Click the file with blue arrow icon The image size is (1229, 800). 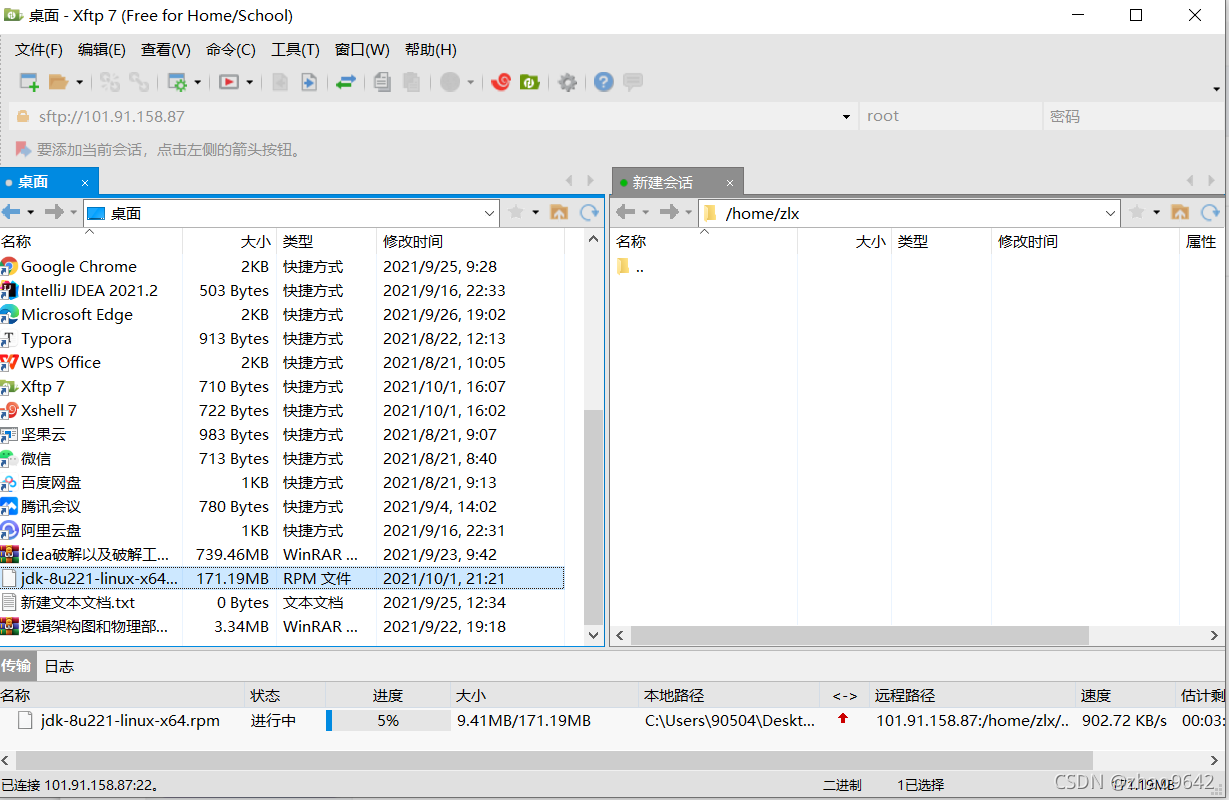tap(309, 82)
